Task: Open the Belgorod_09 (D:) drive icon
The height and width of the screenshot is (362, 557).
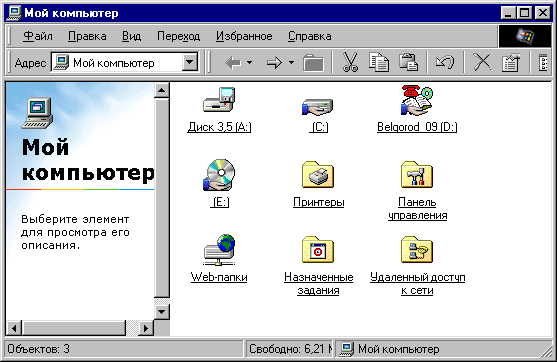Action: coord(417,101)
